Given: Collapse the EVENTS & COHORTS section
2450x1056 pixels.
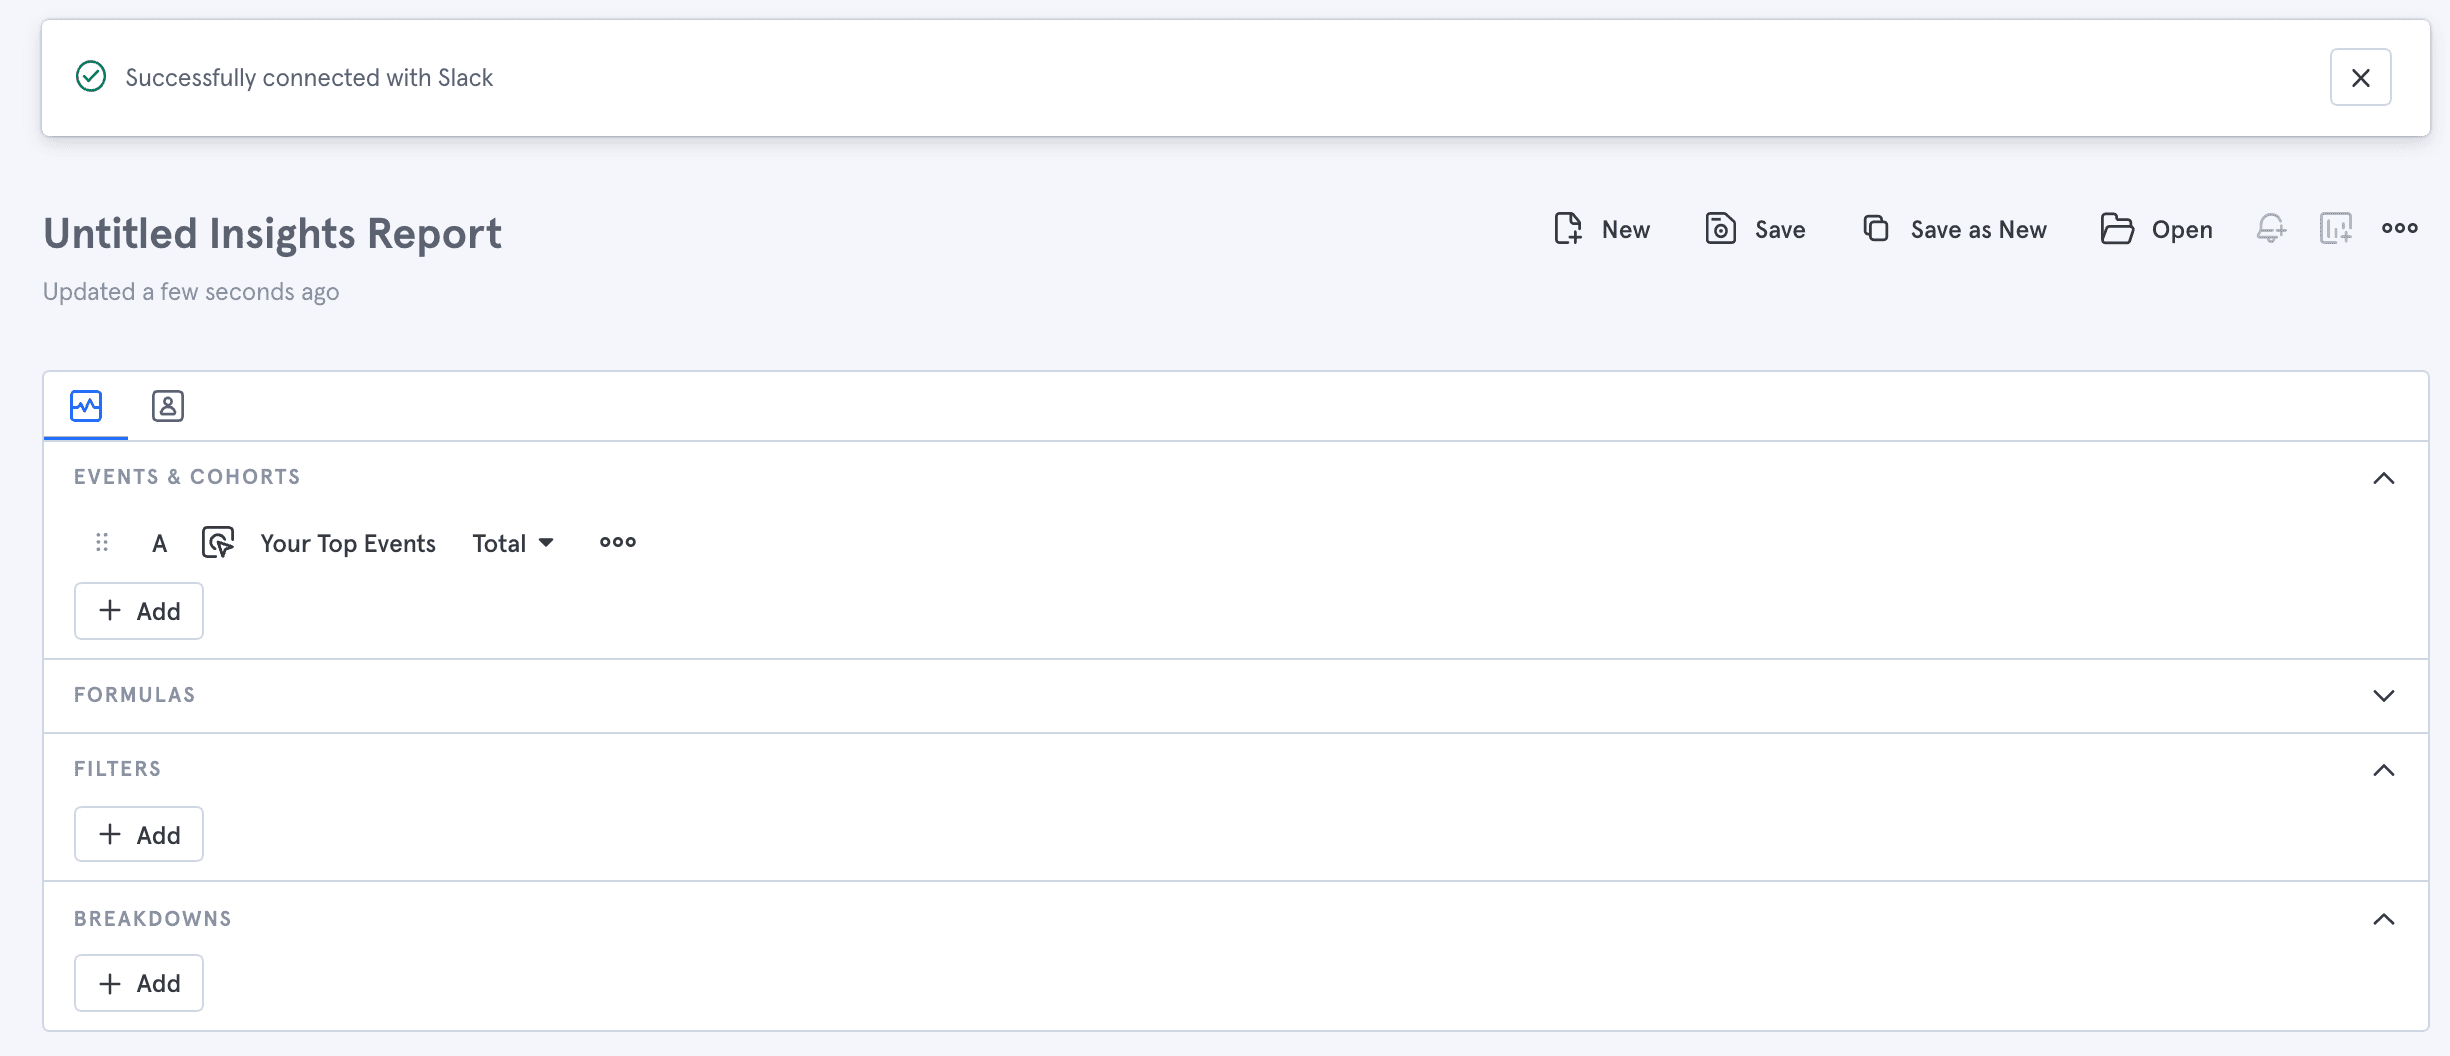Looking at the screenshot, I should tap(2385, 478).
